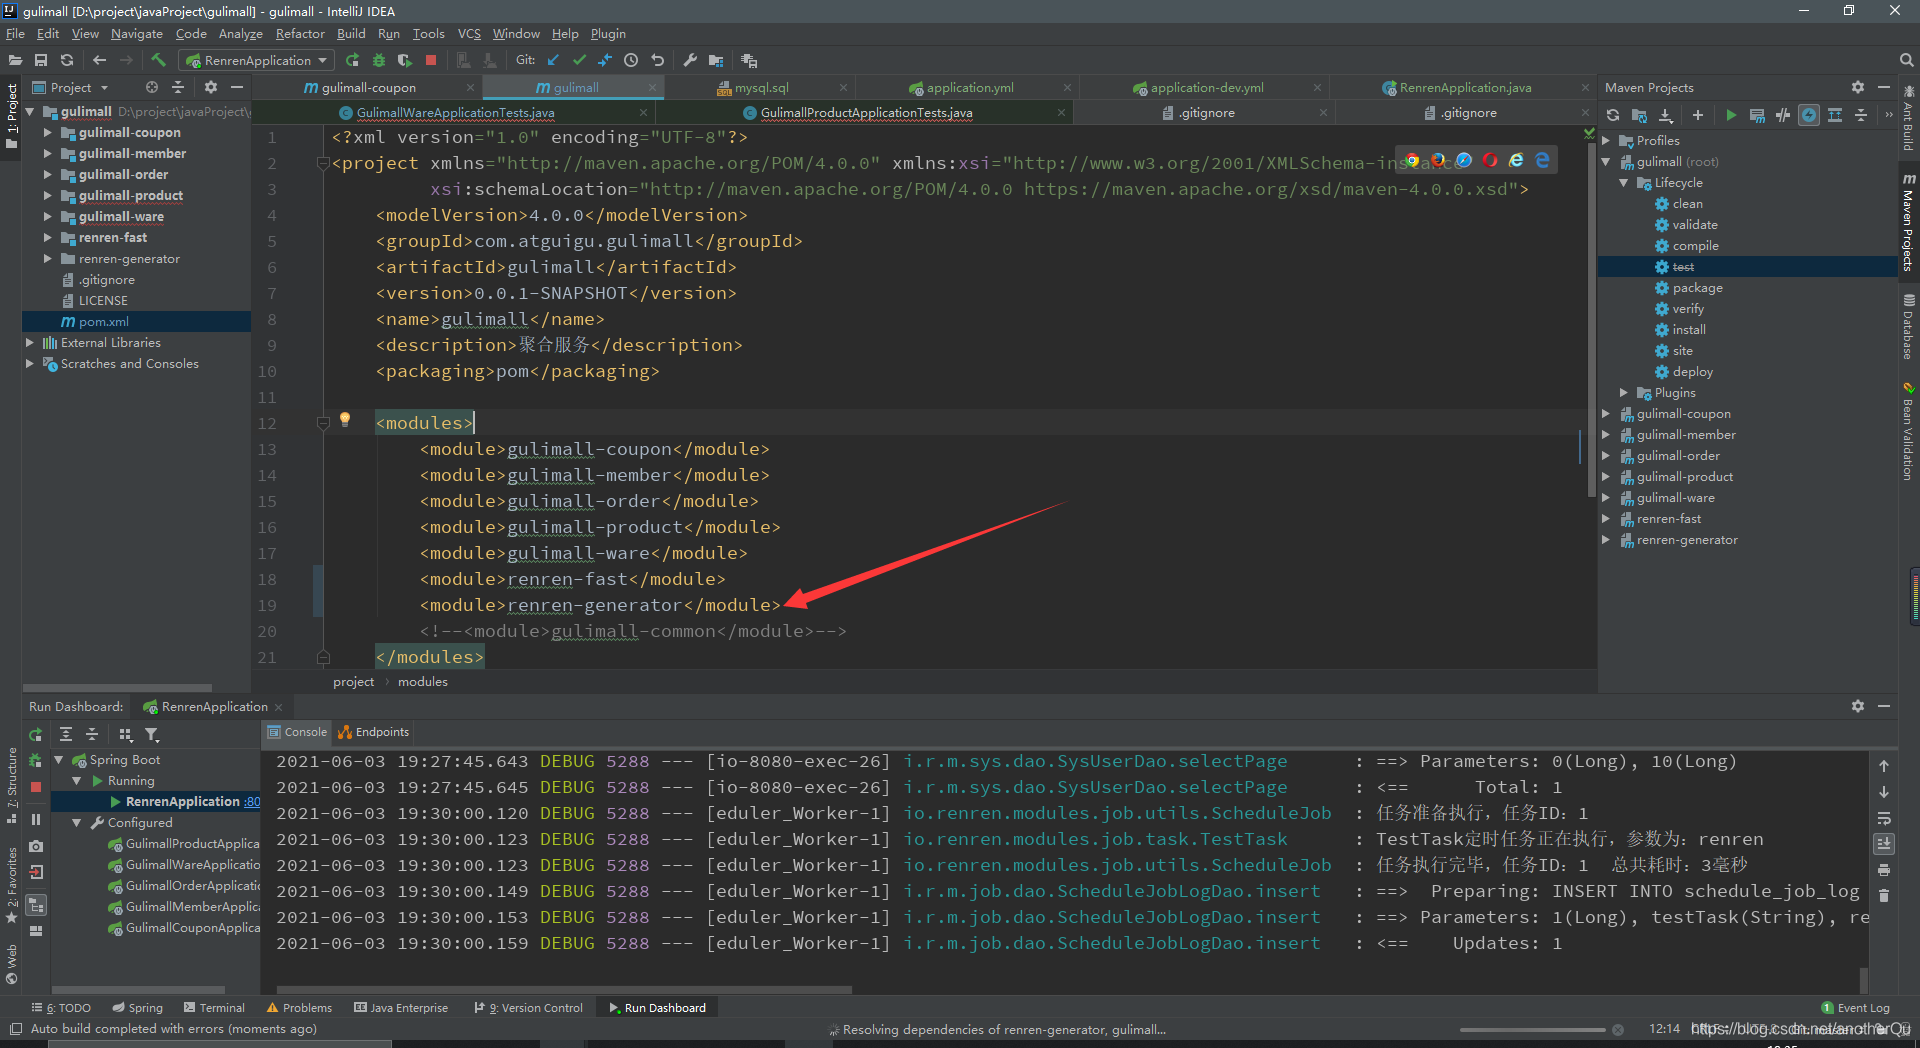
Task: Toggle Maven skip tests mode
Action: tap(1809, 115)
